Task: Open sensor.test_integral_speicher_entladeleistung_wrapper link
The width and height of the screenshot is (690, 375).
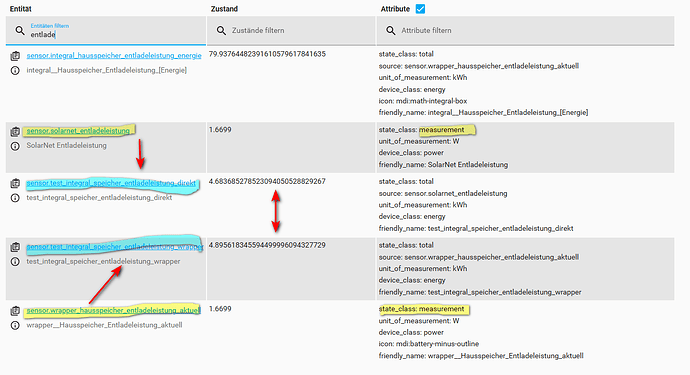Action: (x=114, y=246)
